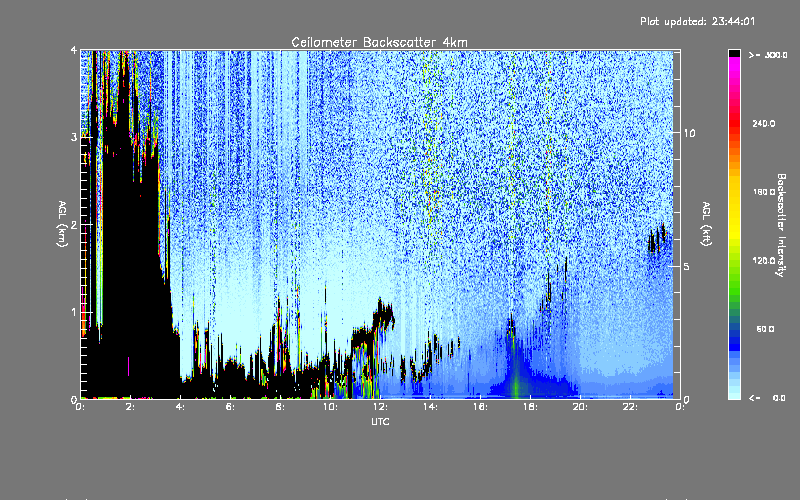Click the 4 km altitude tick label
Image resolution: width=800 pixels, height=500 pixels.
tap(74, 50)
